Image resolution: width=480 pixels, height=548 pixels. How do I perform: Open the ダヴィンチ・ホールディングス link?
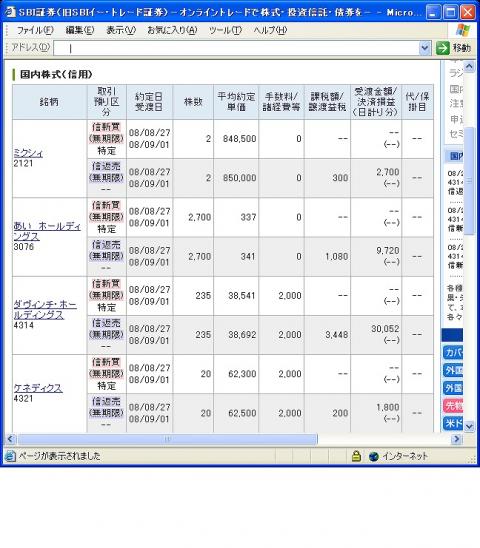click(x=45, y=310)
